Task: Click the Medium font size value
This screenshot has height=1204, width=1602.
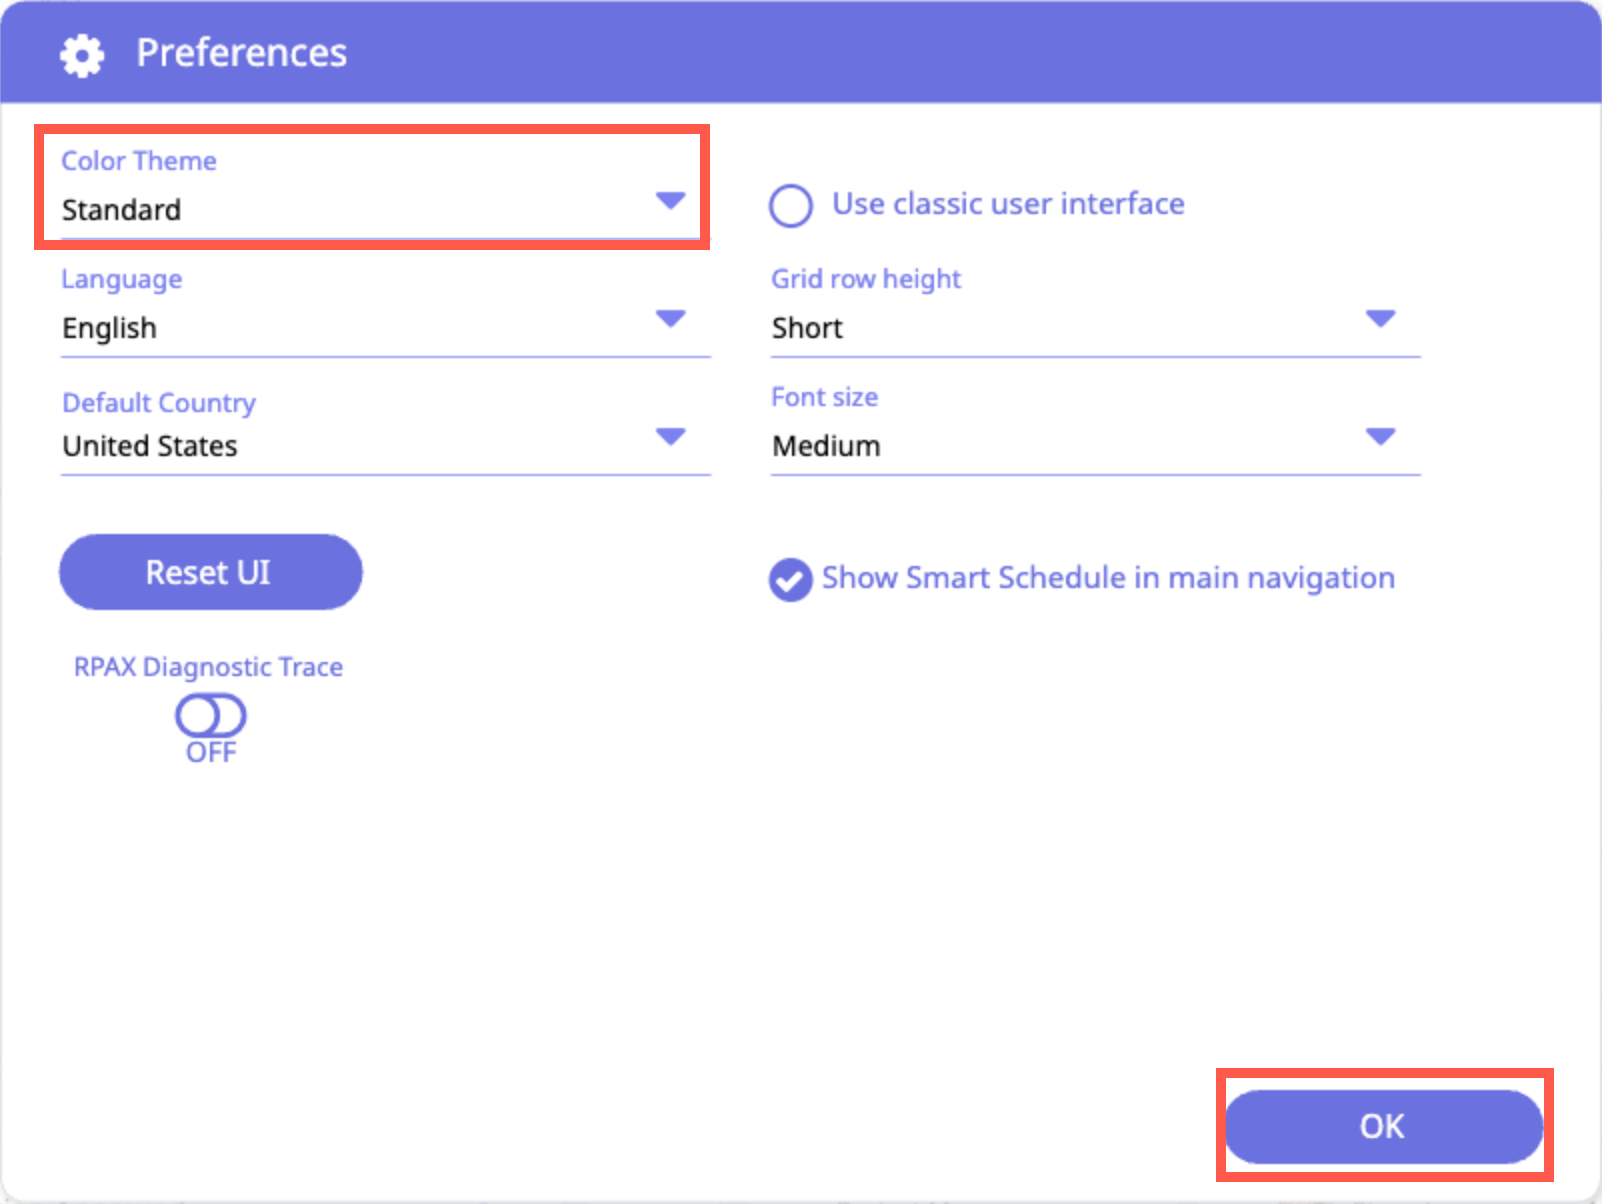Action: (826, 446)
